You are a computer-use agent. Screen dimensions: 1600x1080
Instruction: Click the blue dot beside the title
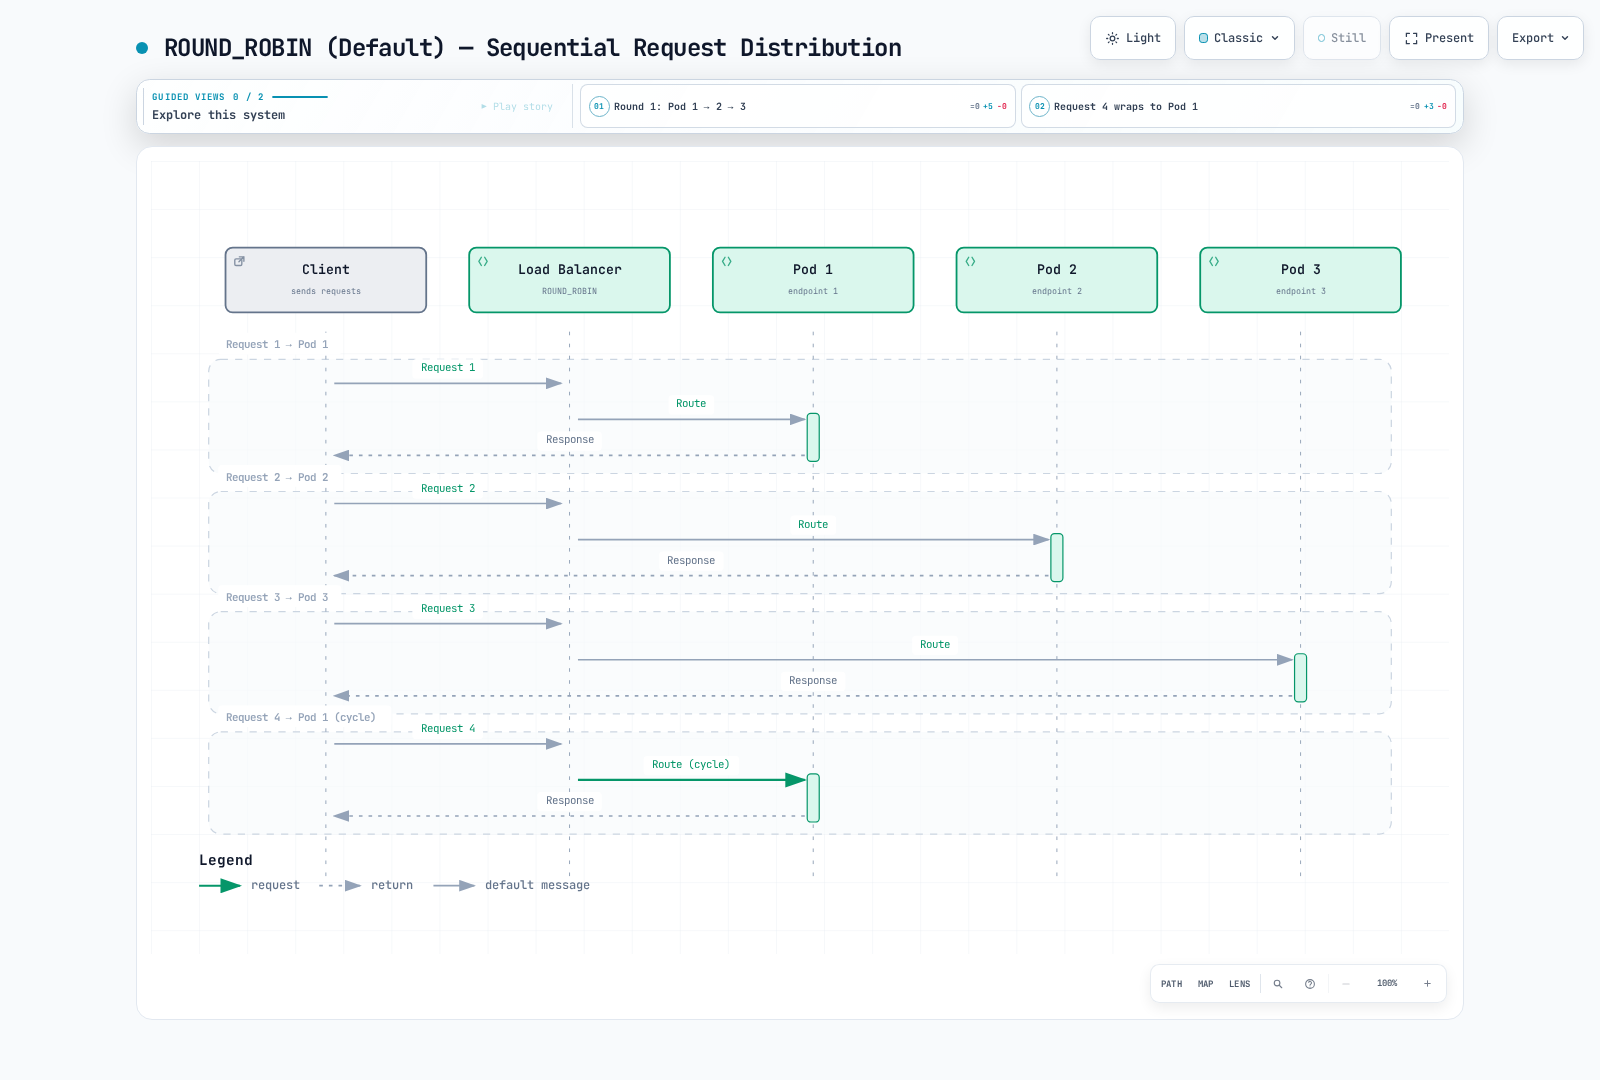(x=142, y=48)
